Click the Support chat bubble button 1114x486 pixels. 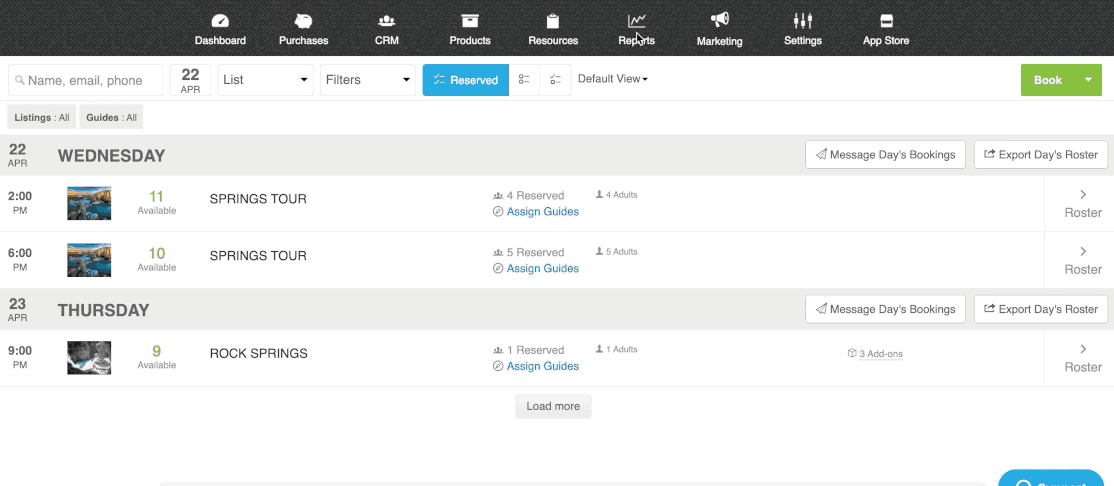point(1051,478)
